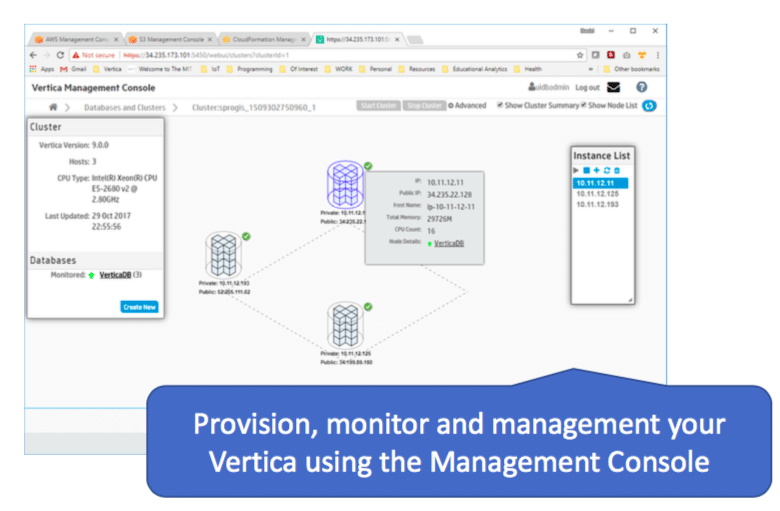This screenshot has height=511, width=780.
Task: Click the add instance plus icon
Action: click(x=596, y=170)
